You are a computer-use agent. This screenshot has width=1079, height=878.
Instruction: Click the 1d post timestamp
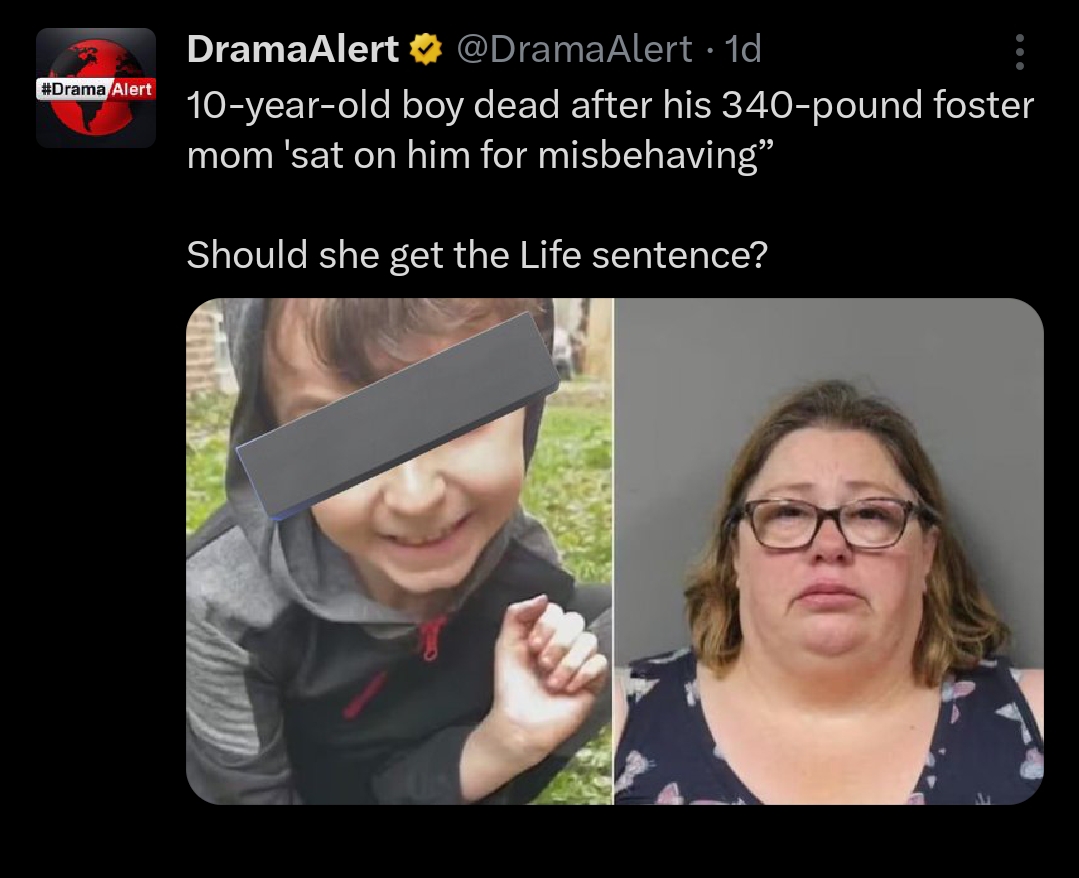tap(744, 50)
